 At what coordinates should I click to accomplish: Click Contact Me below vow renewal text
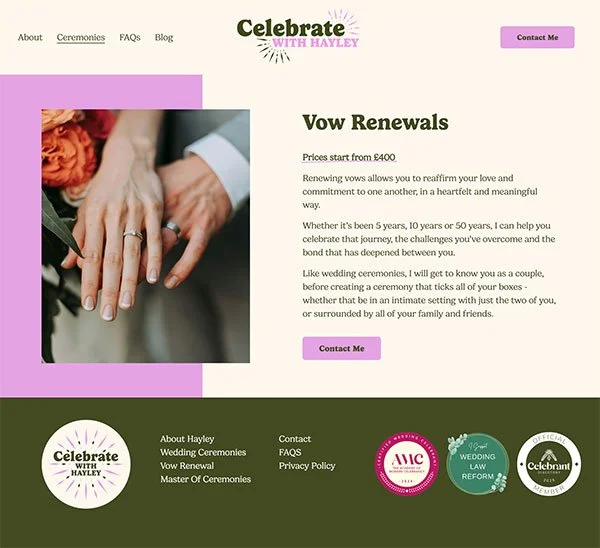(x=341, y=348)
